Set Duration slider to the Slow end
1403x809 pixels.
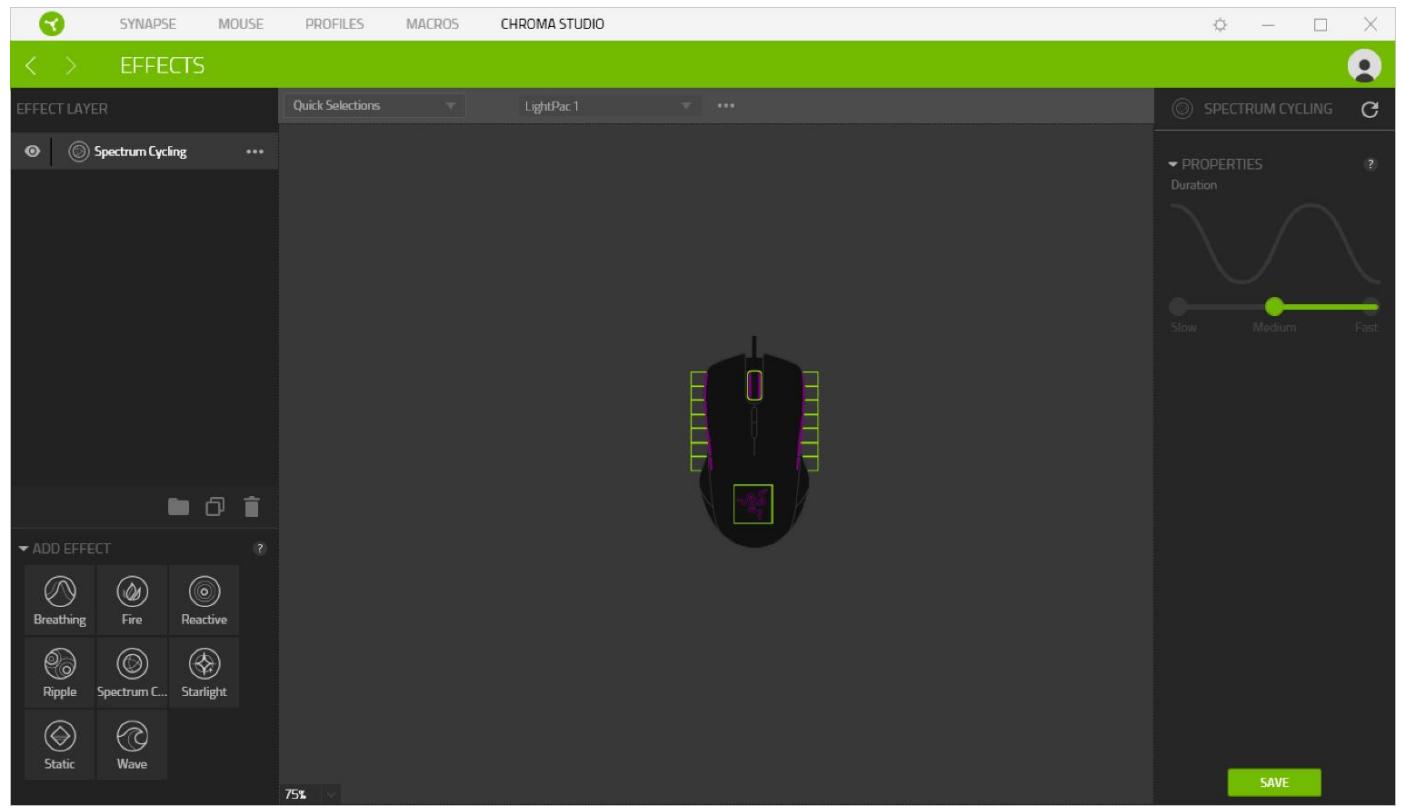(x=1179, y=307)
